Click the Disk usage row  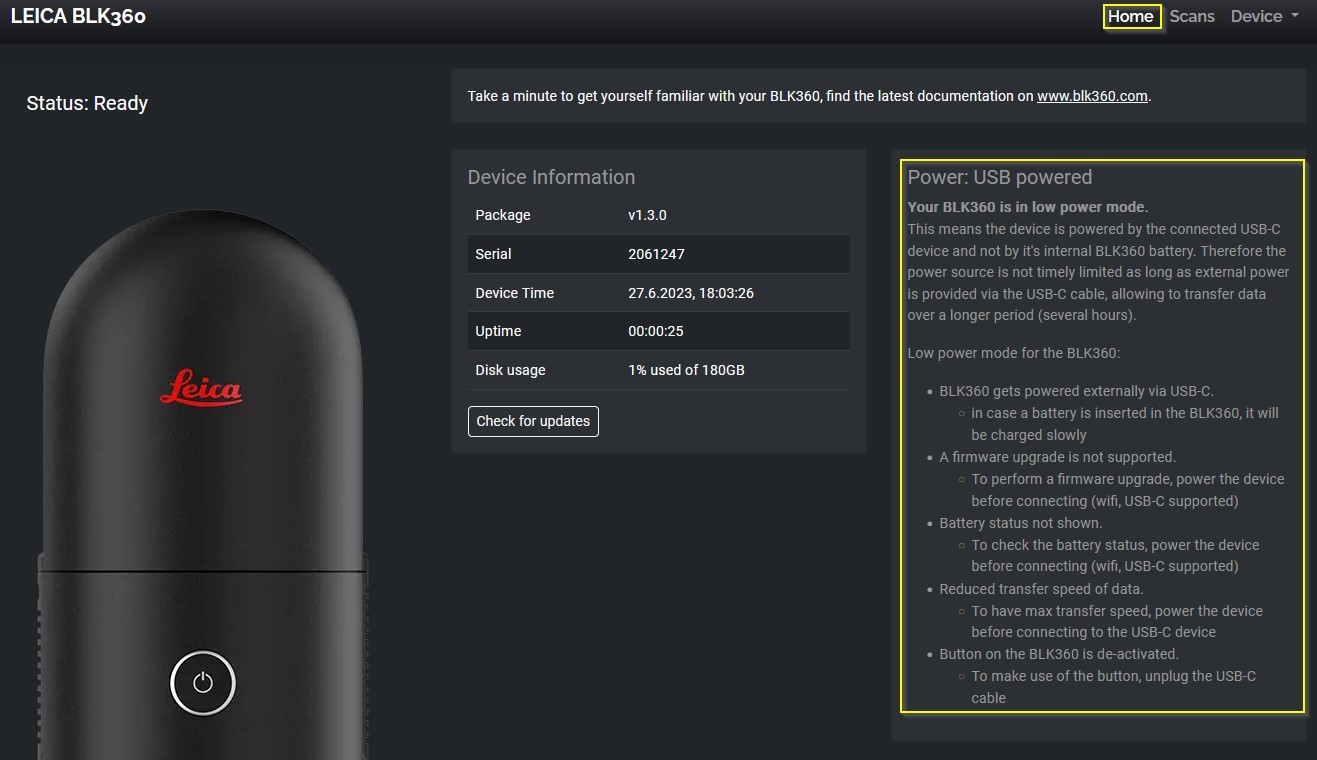coord(659,370)
